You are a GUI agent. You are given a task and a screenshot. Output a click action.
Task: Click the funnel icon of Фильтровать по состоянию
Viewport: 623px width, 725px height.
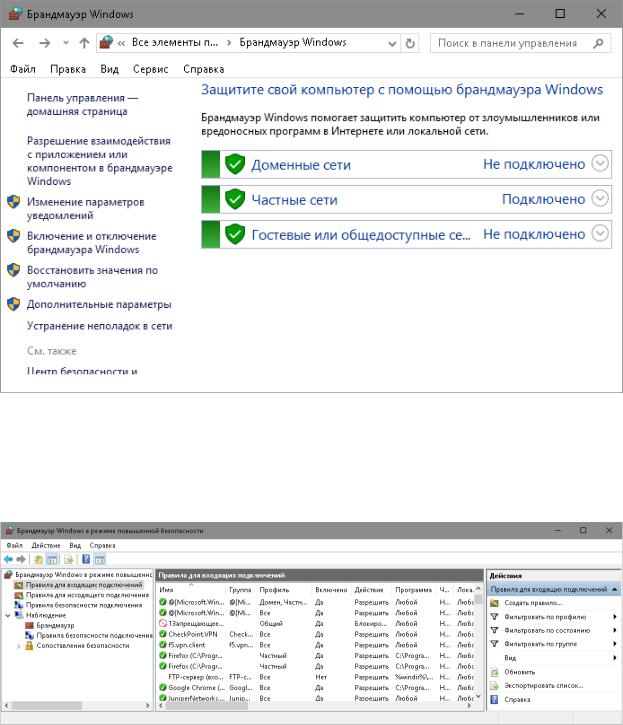click(494, 630)
